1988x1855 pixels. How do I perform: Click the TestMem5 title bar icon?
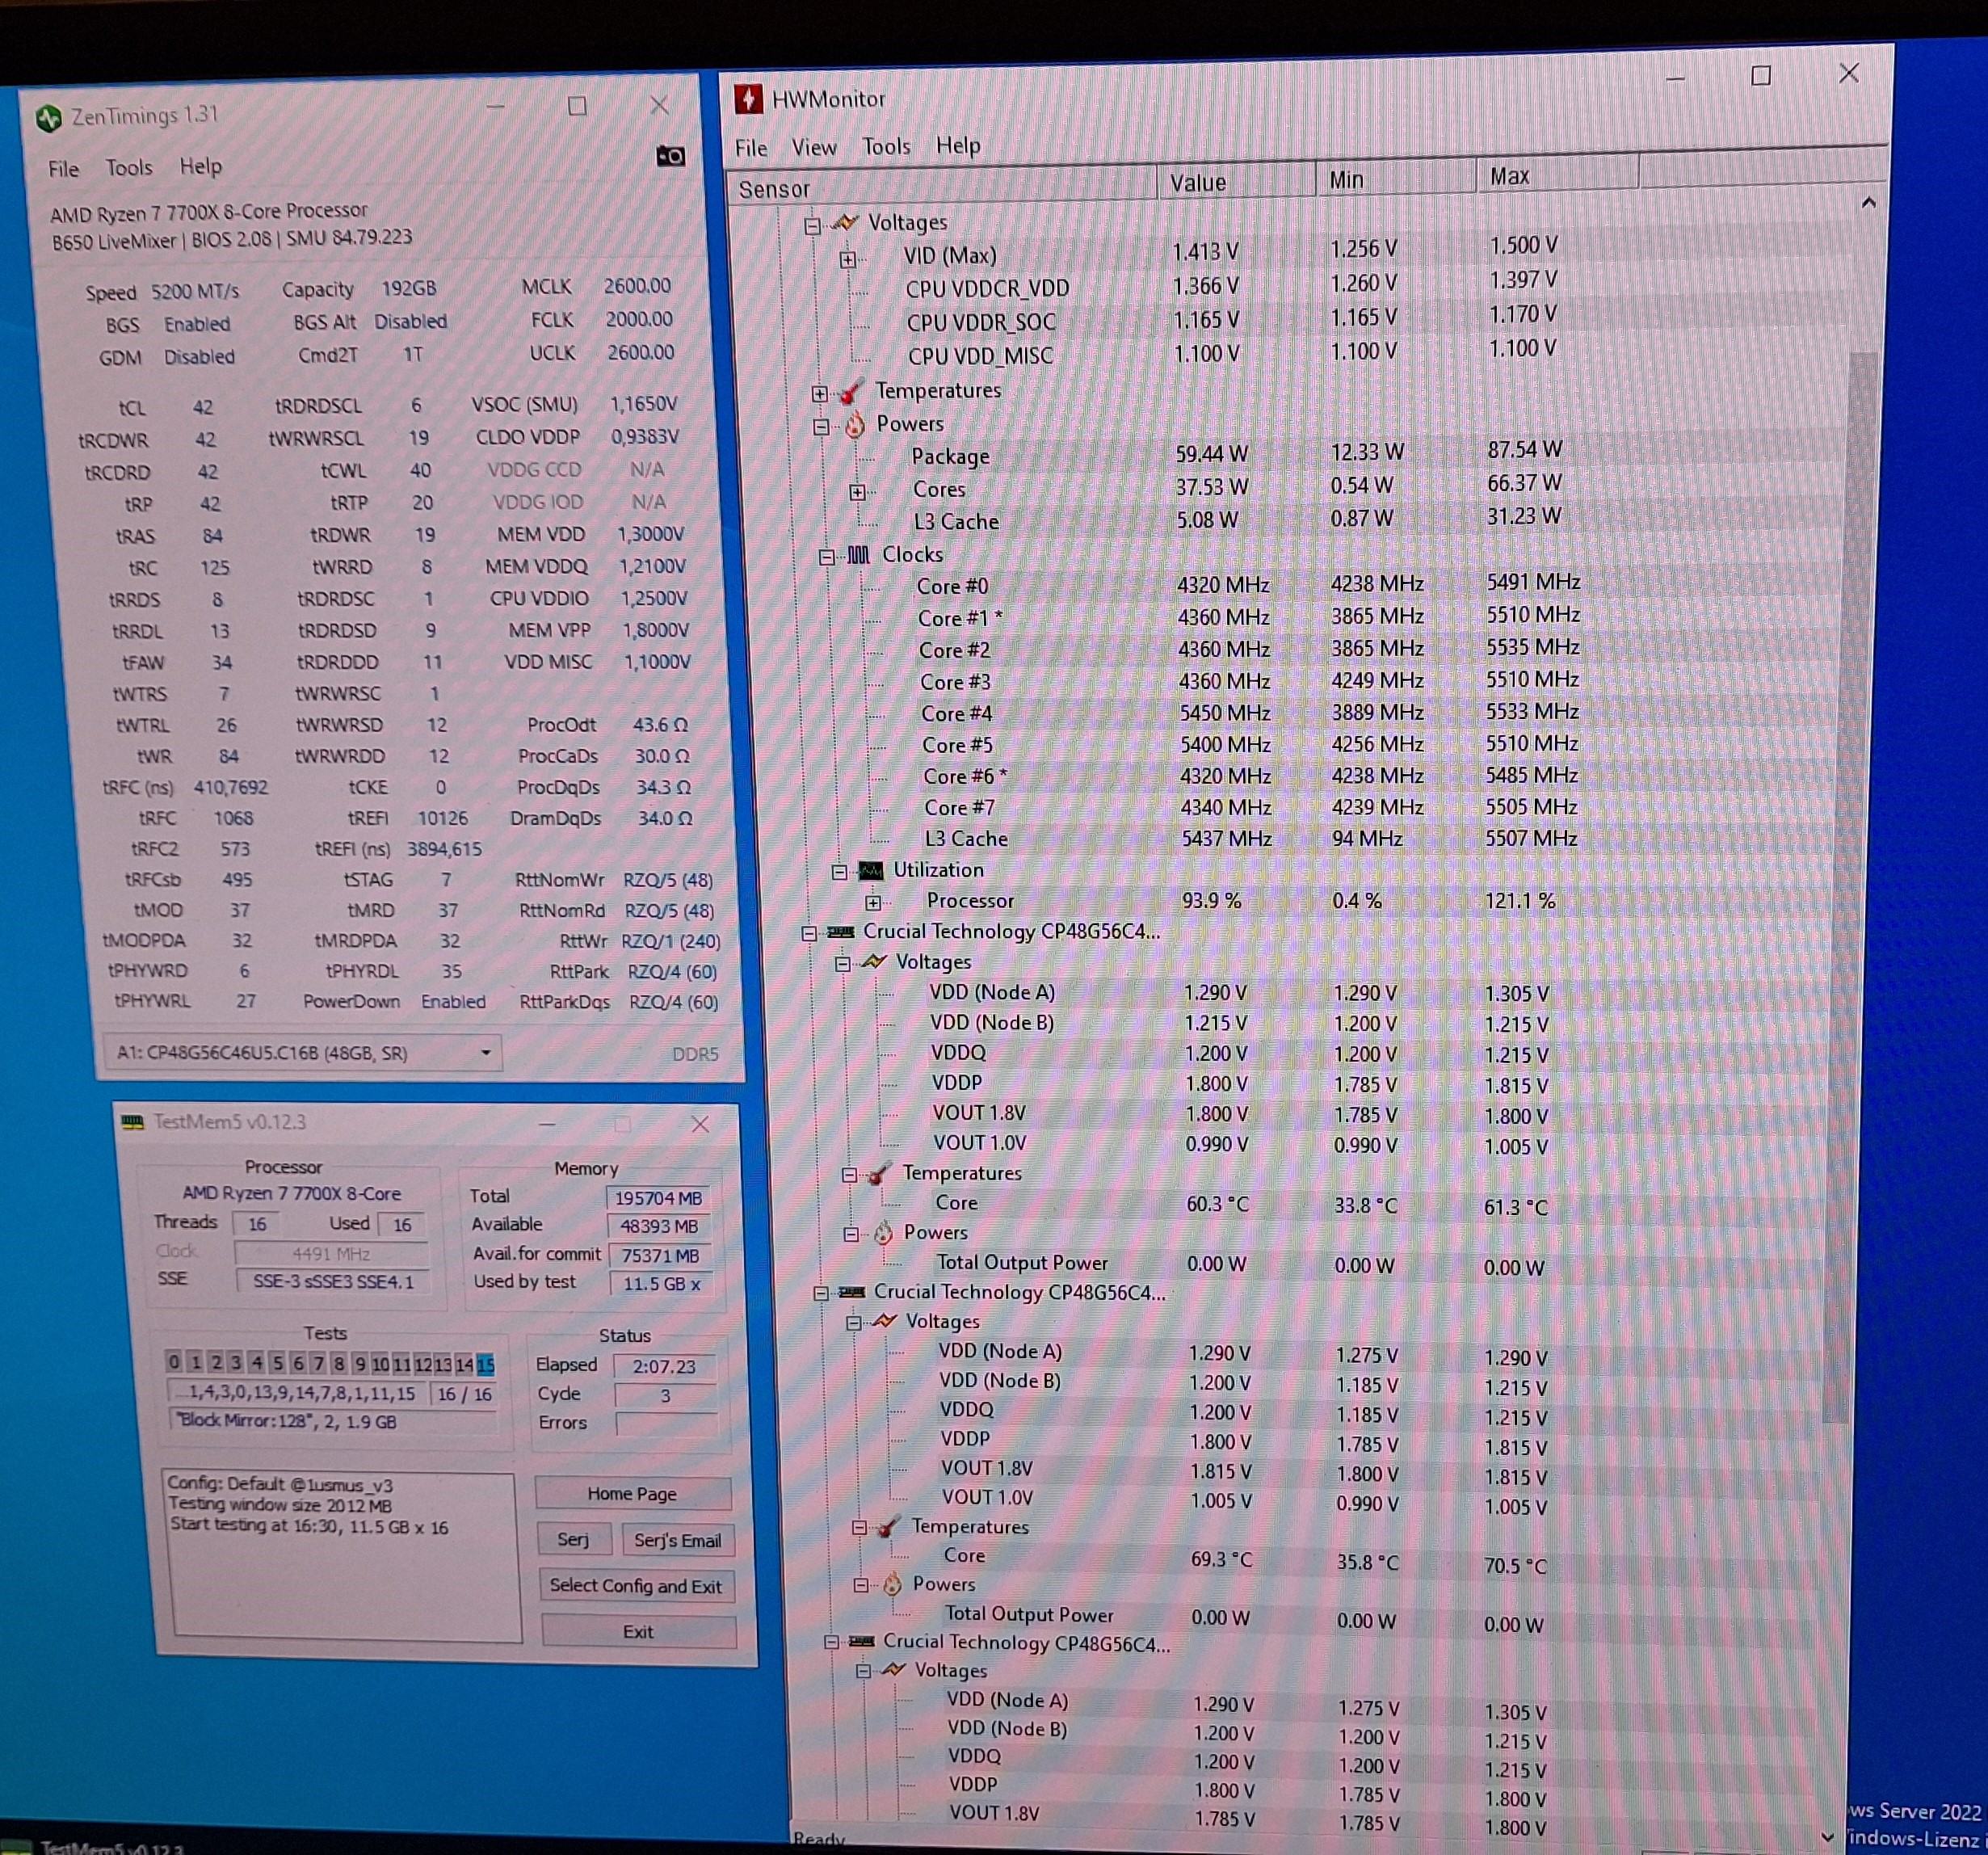[132, 1122]
